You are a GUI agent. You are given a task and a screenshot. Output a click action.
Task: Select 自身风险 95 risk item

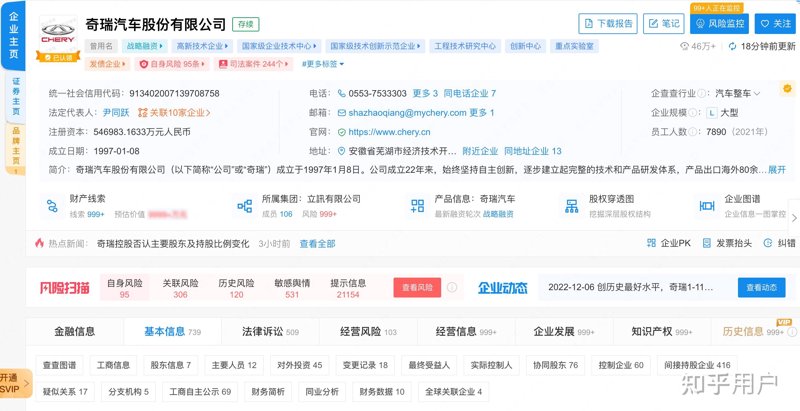tap(124, 288)
